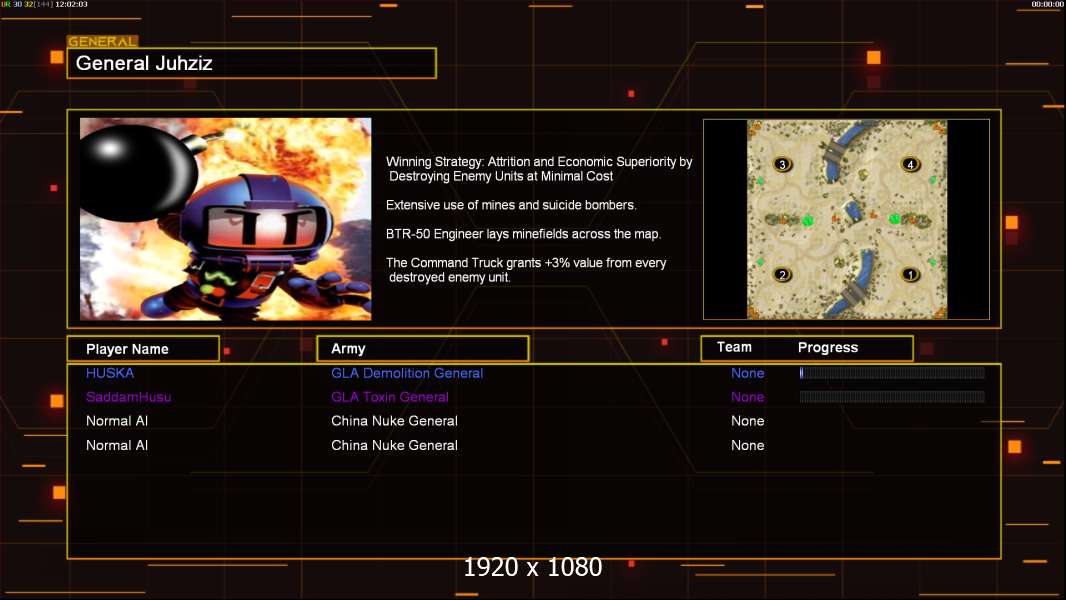Click the team None value for SaddamHusu

tap(748, 397)
